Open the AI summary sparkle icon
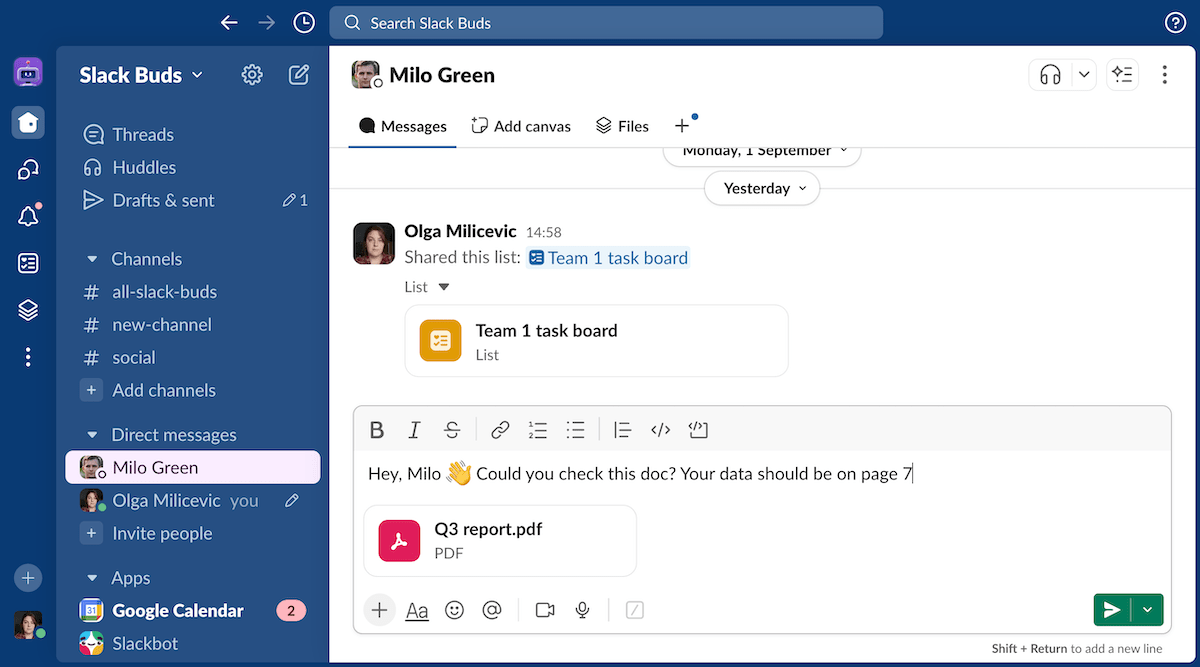Screen dimensions: 1200x667 [x=1123, y=75]
